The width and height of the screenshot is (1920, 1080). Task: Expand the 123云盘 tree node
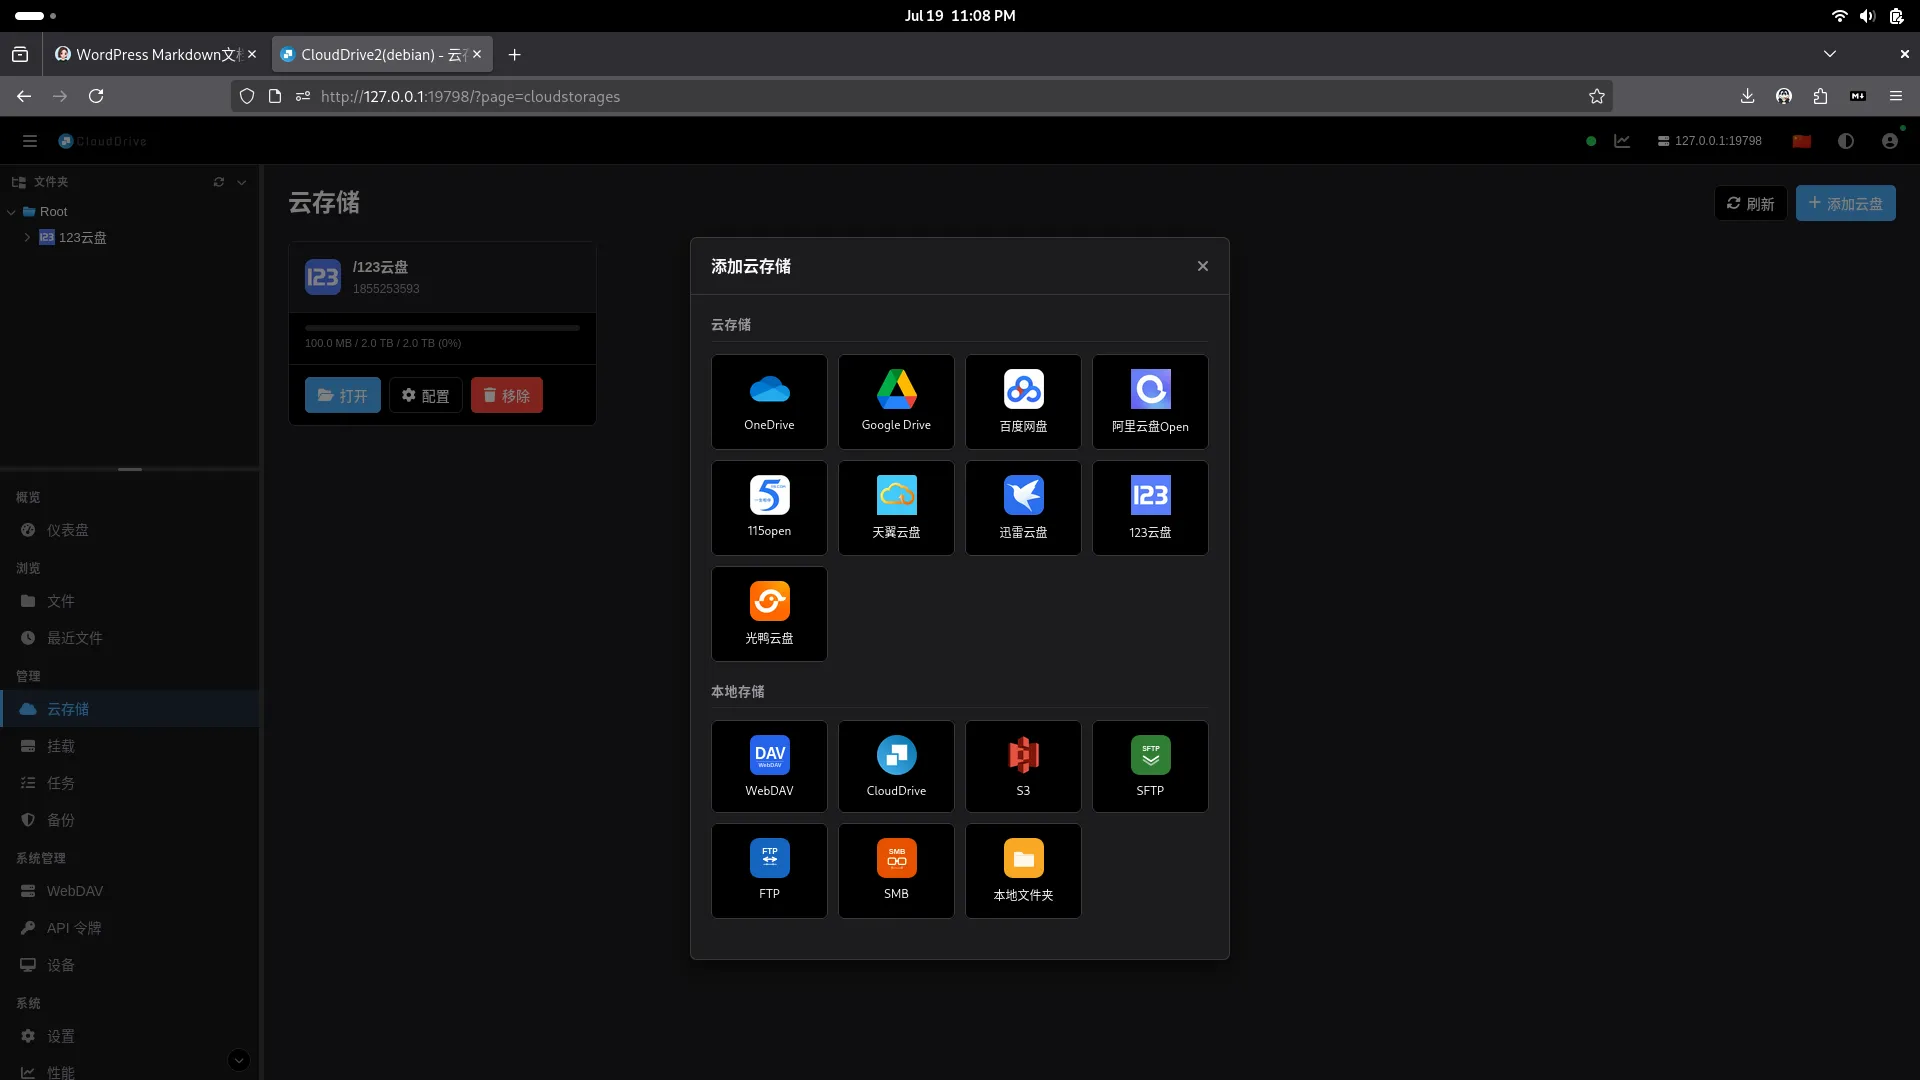(27, 237)
